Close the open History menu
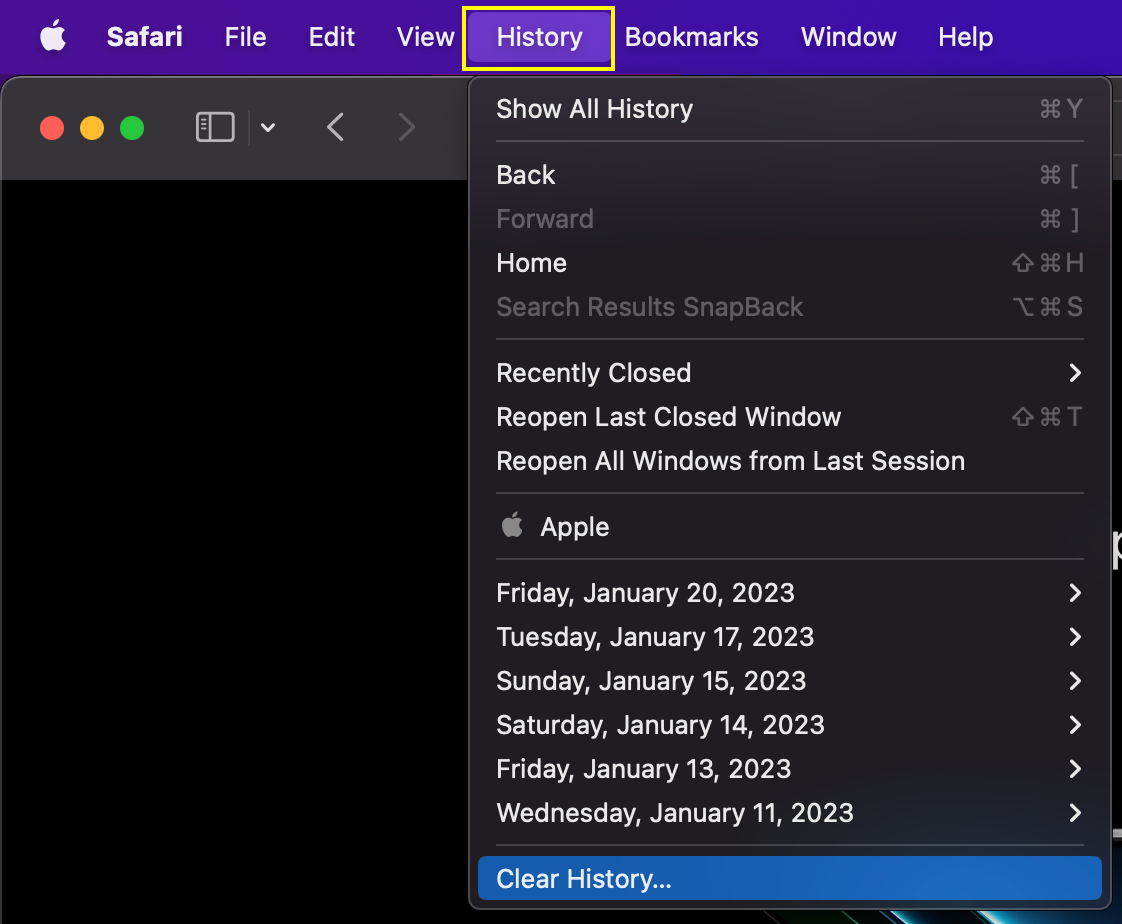 point(539,37)
